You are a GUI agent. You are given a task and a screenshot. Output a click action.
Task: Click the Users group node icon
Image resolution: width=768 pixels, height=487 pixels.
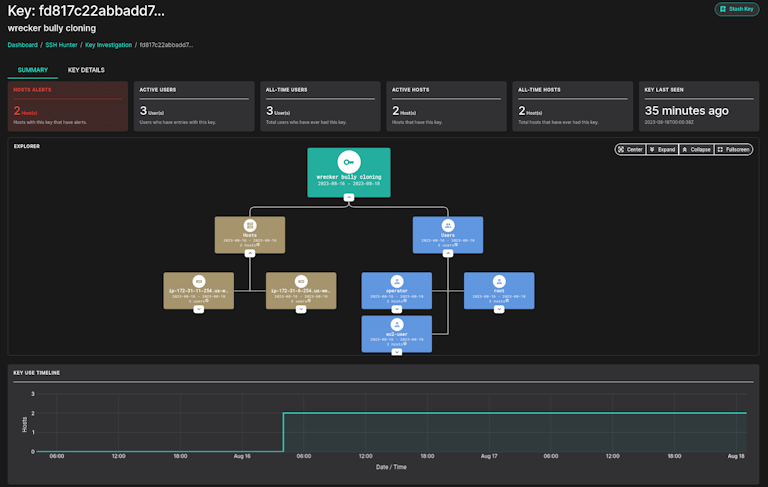point(448,227)
